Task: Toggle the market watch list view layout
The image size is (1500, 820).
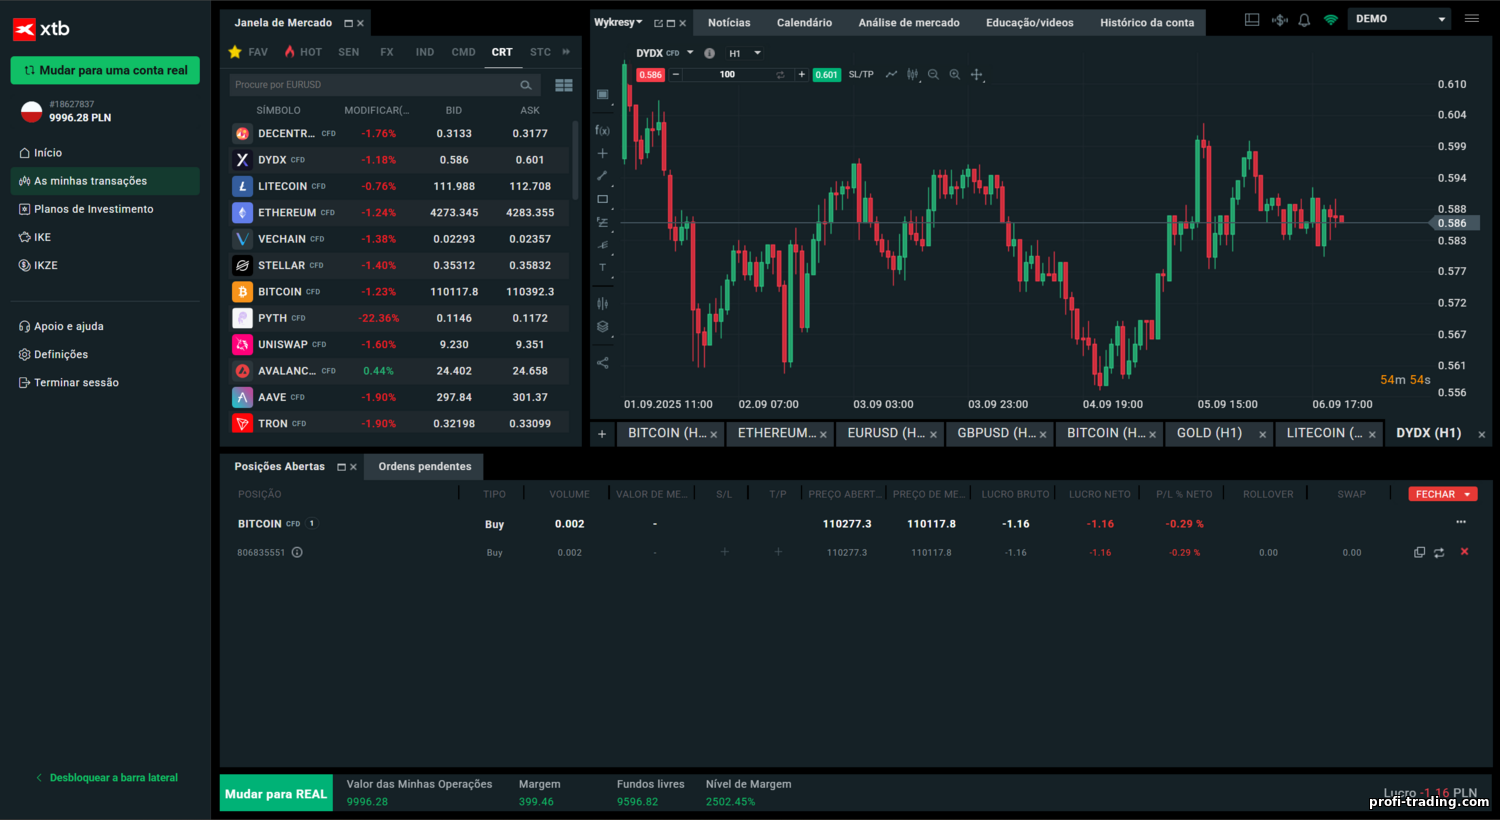Action: (564, 85)
